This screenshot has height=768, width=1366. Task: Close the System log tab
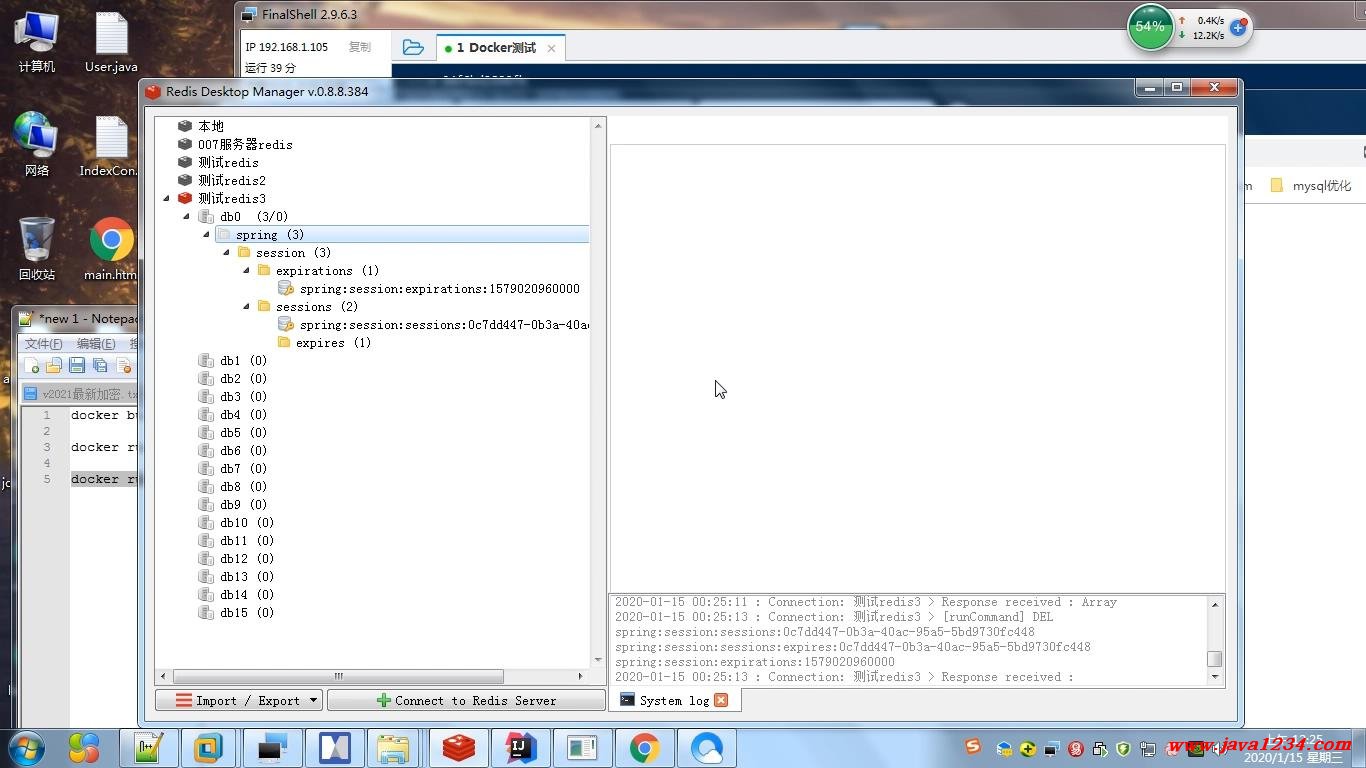721,700
